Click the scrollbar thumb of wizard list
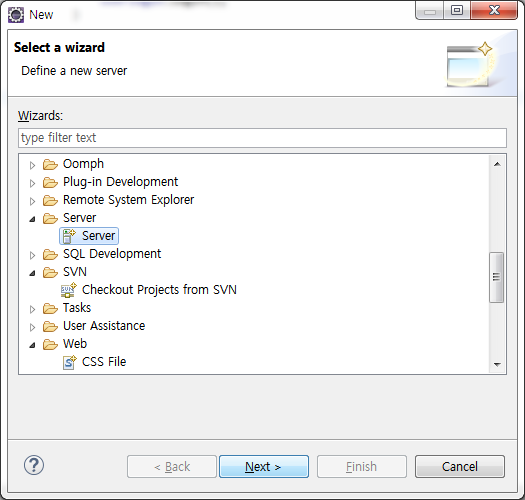Image resolution: width=525 pixels, height=500 pixels. point(497,277)
